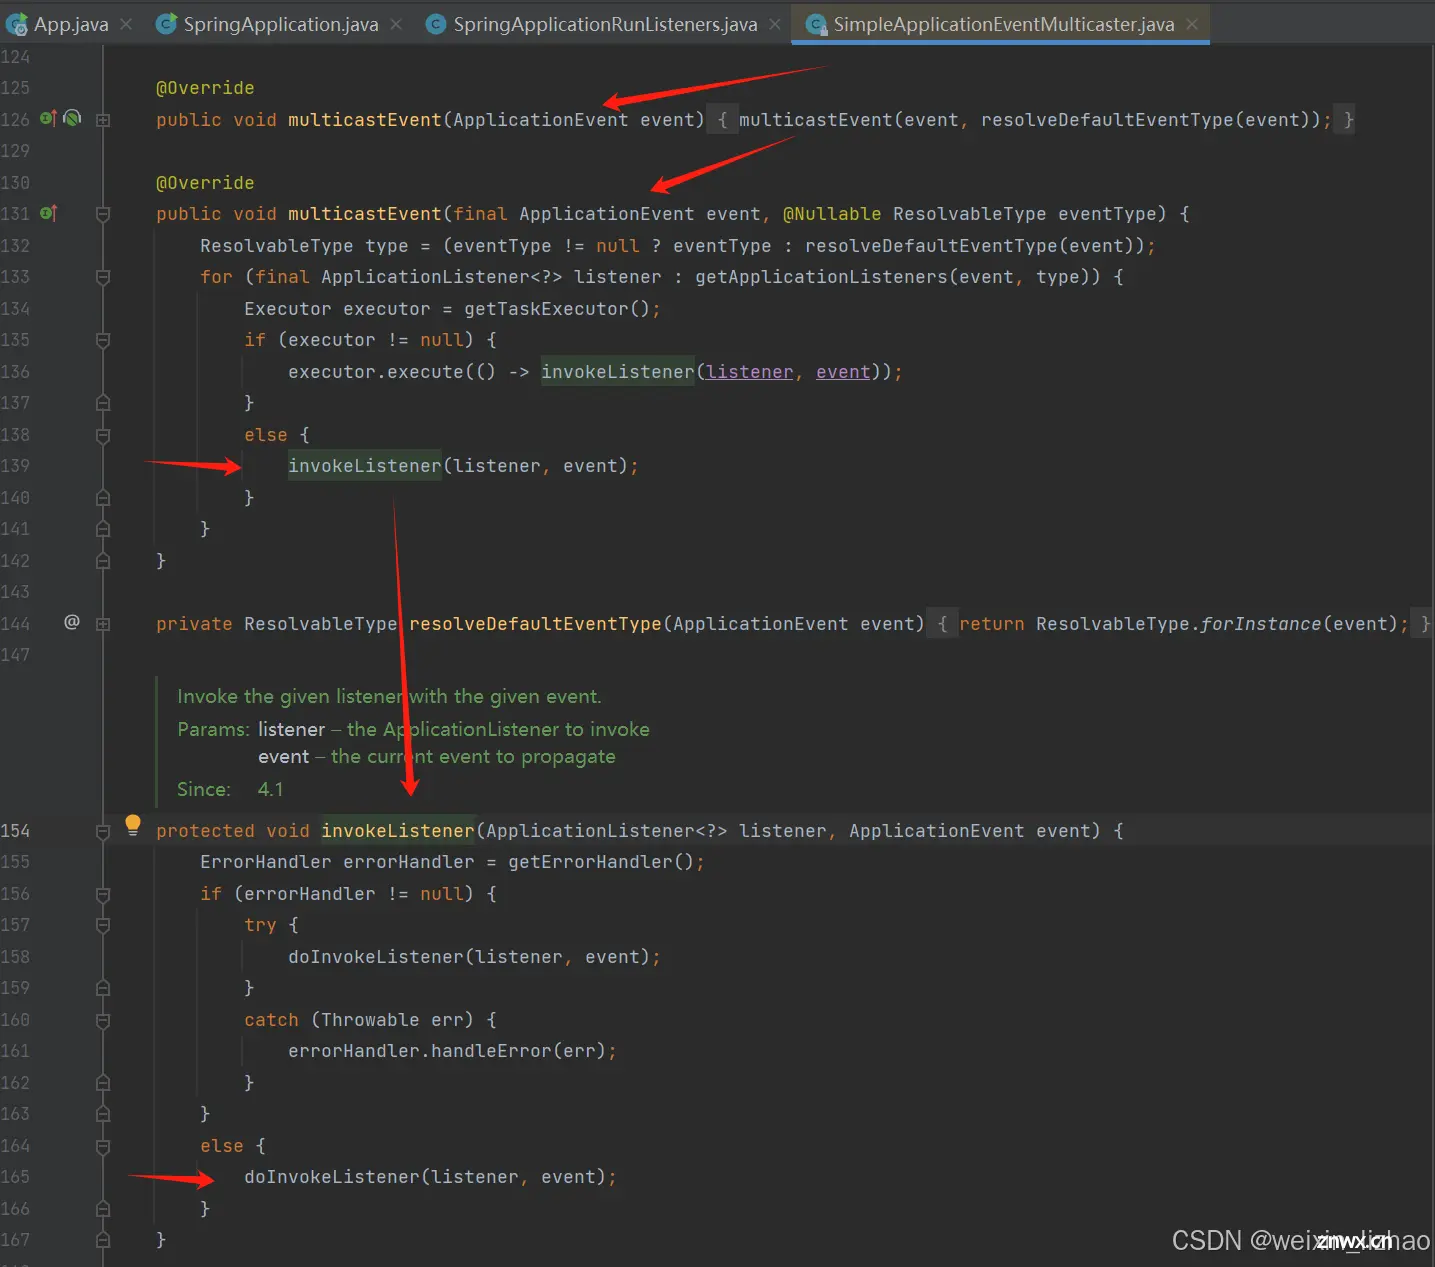1435x1267 pixels.
Task: Click line number 154 in the gutter
Action: 15,830
